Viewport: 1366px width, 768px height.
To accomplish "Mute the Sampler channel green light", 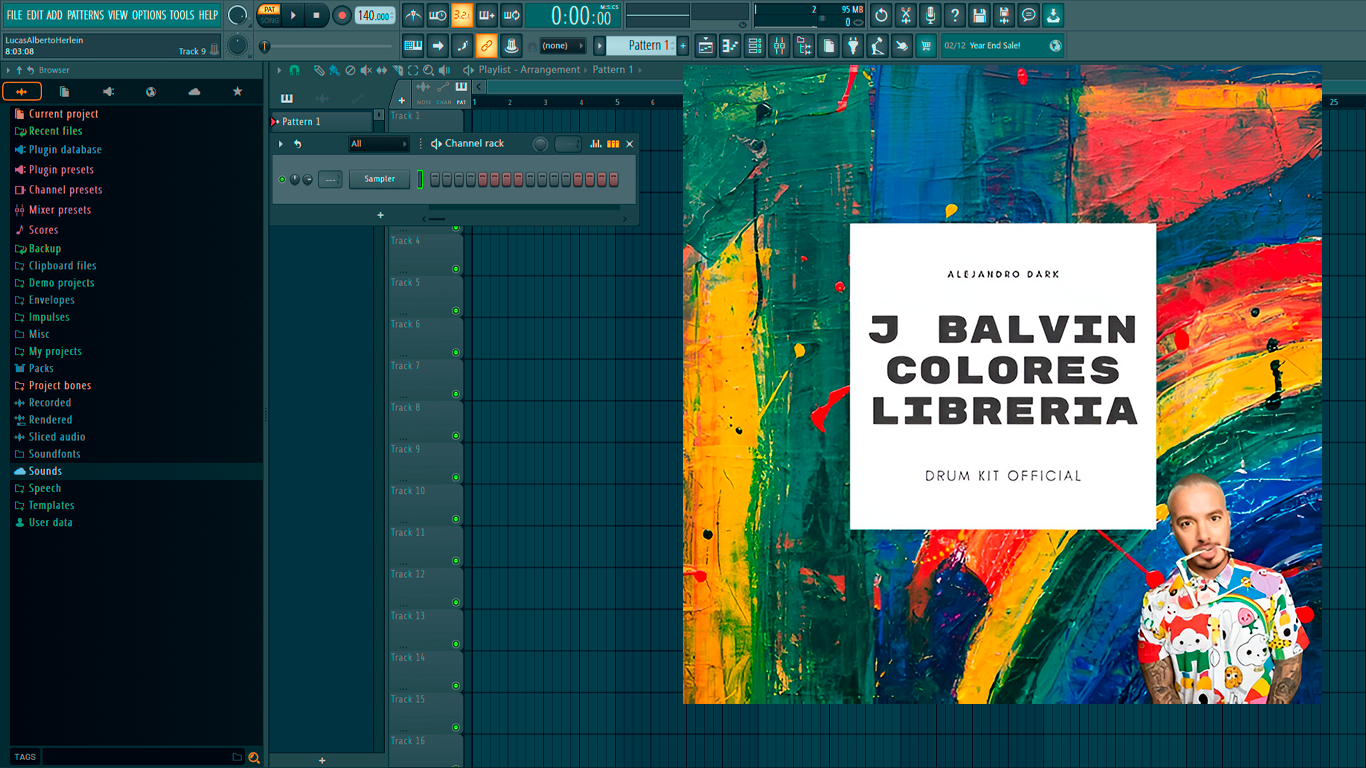I will [x=282, y=180].
